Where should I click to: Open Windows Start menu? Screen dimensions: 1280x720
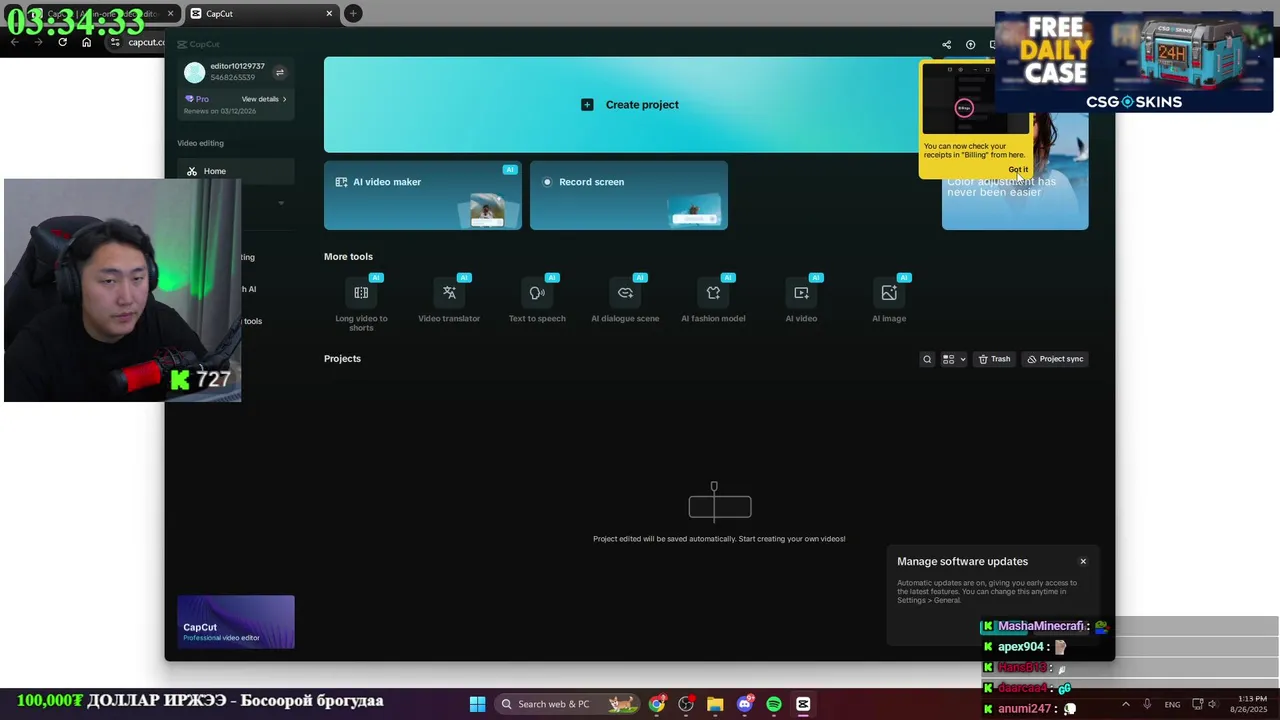[477, 704]
